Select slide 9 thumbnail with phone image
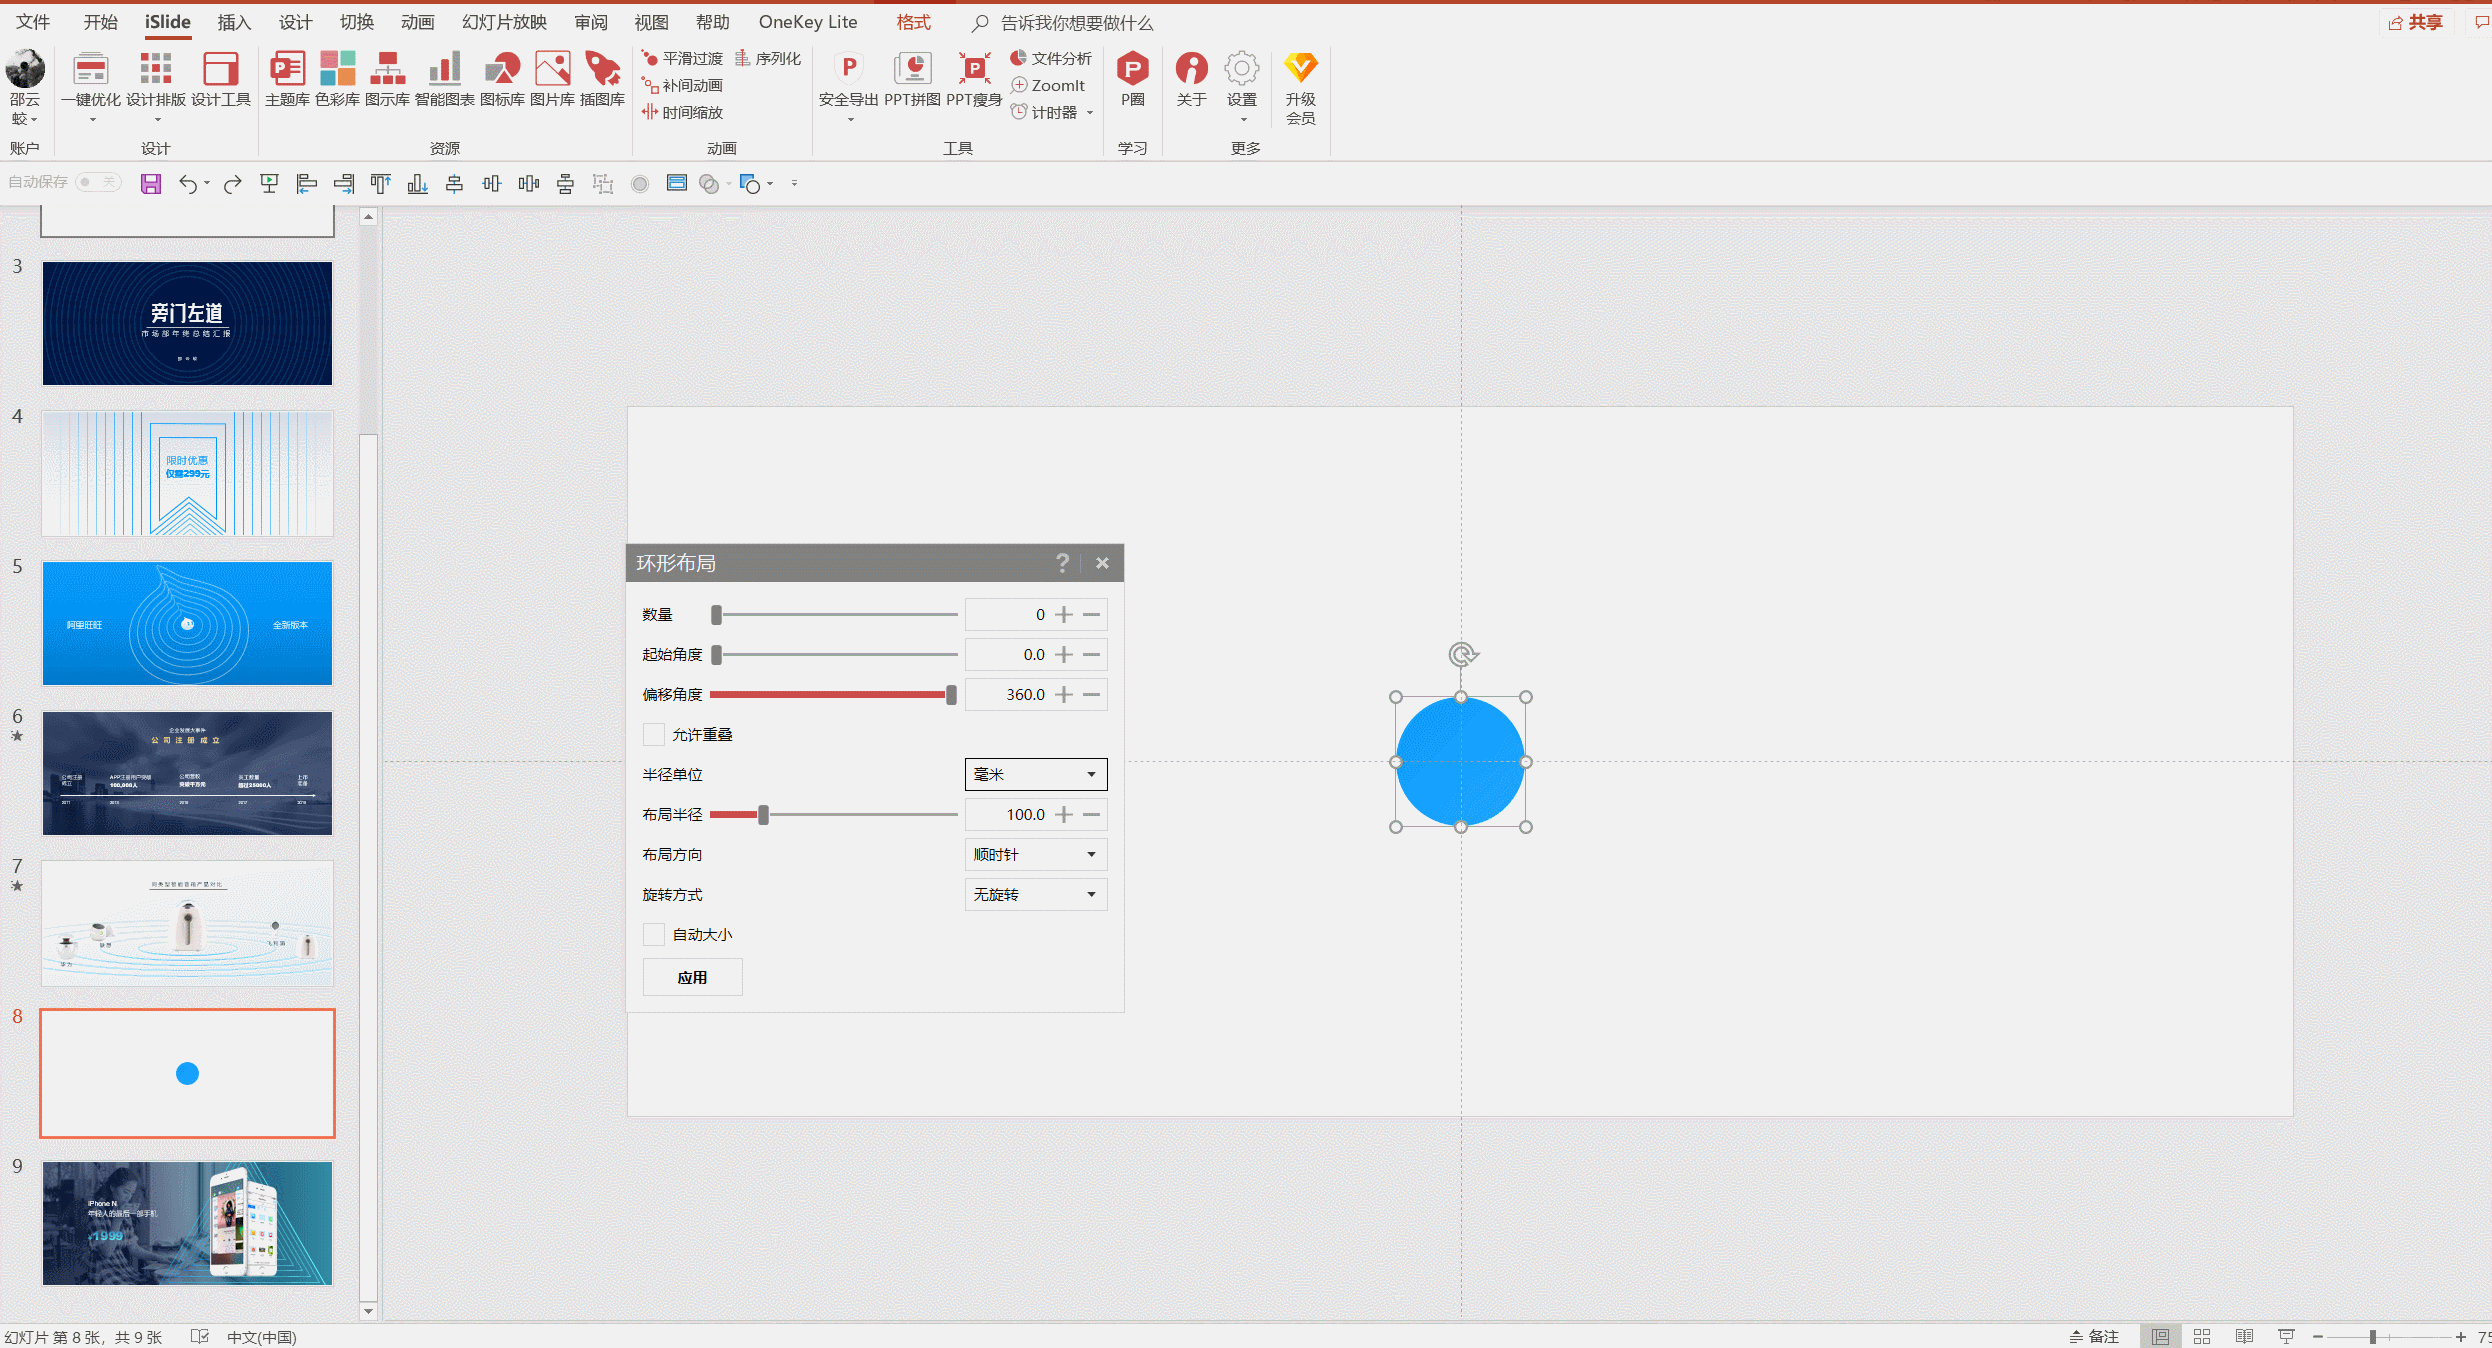2492x1348 pixels. 187,1223
